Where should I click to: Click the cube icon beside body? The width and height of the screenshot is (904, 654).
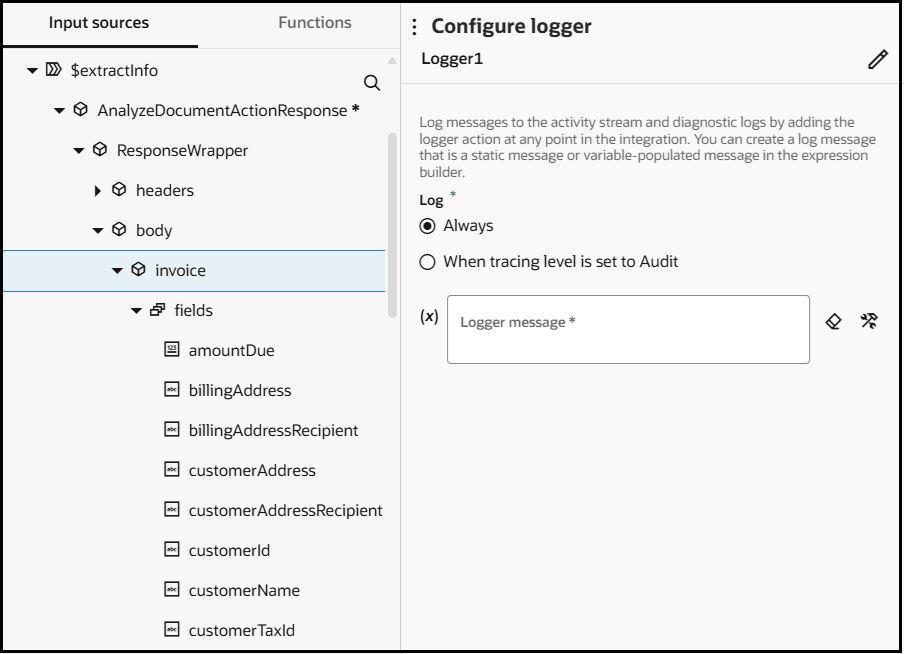[x=119, y=230]
